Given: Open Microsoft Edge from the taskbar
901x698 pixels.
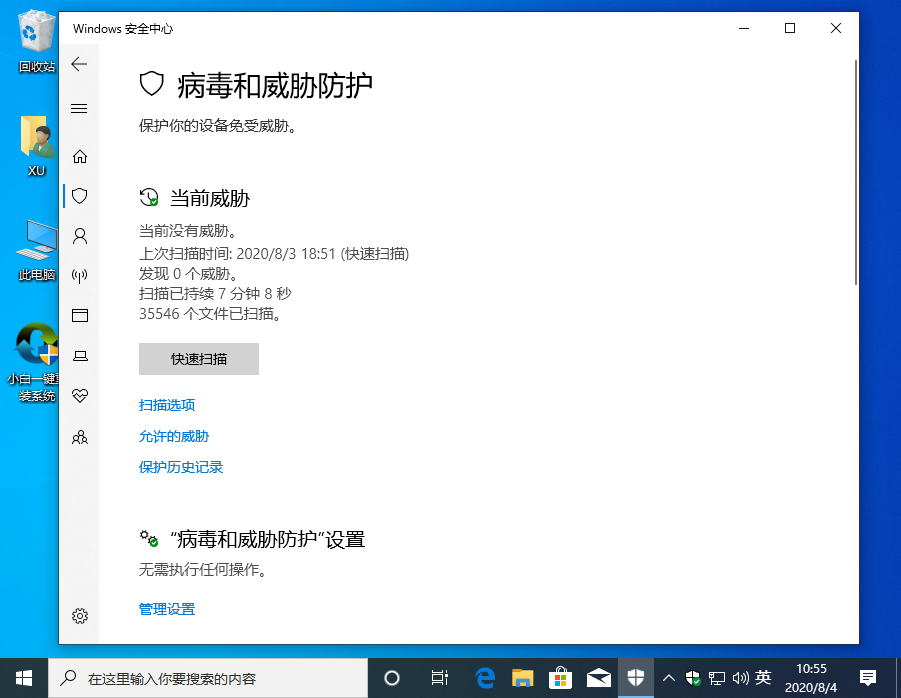Looking at the screenshot, I should point(484,677).
